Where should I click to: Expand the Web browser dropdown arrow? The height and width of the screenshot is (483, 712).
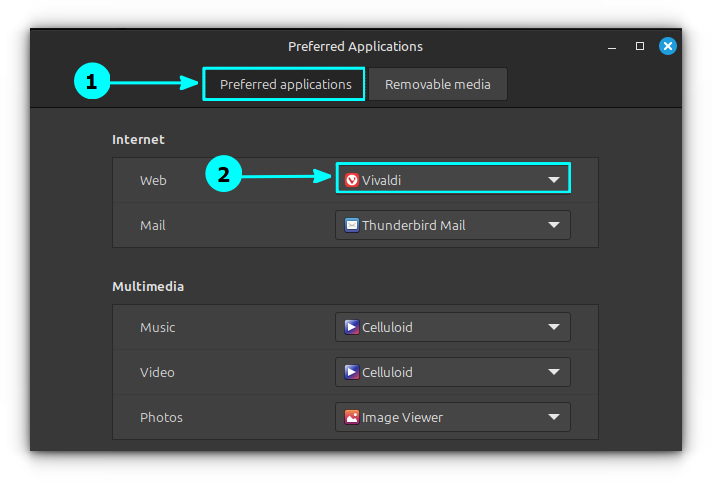coord(554,180)
